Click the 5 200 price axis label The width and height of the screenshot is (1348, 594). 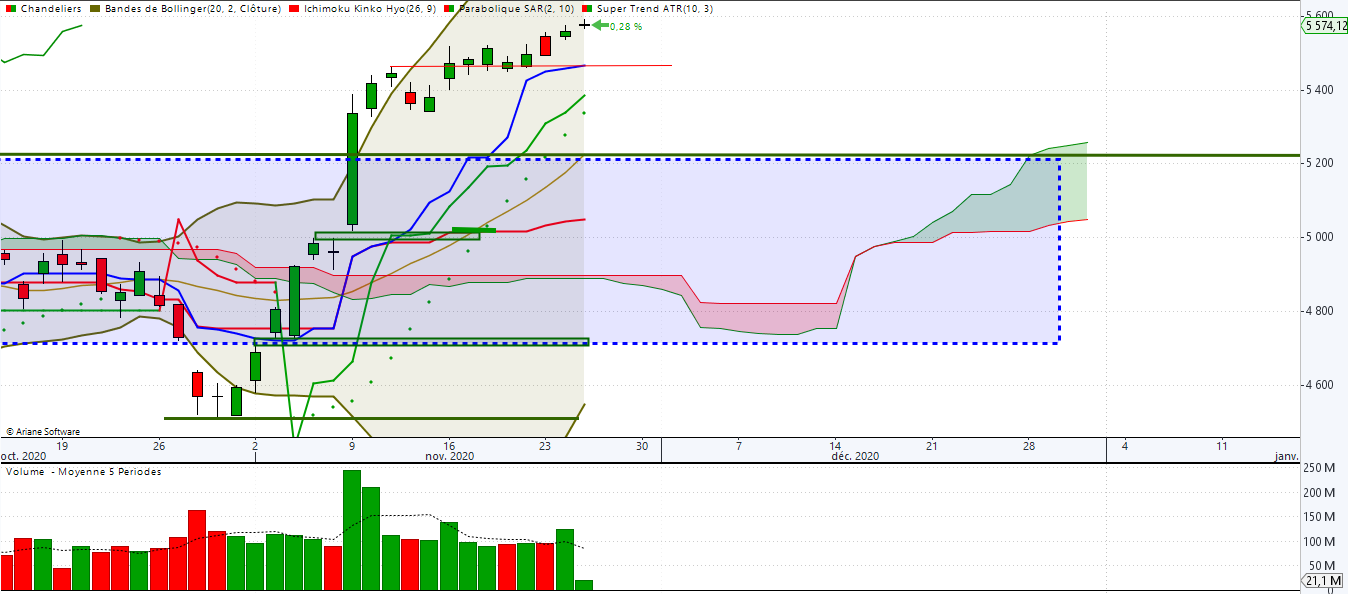(1320, 162)
